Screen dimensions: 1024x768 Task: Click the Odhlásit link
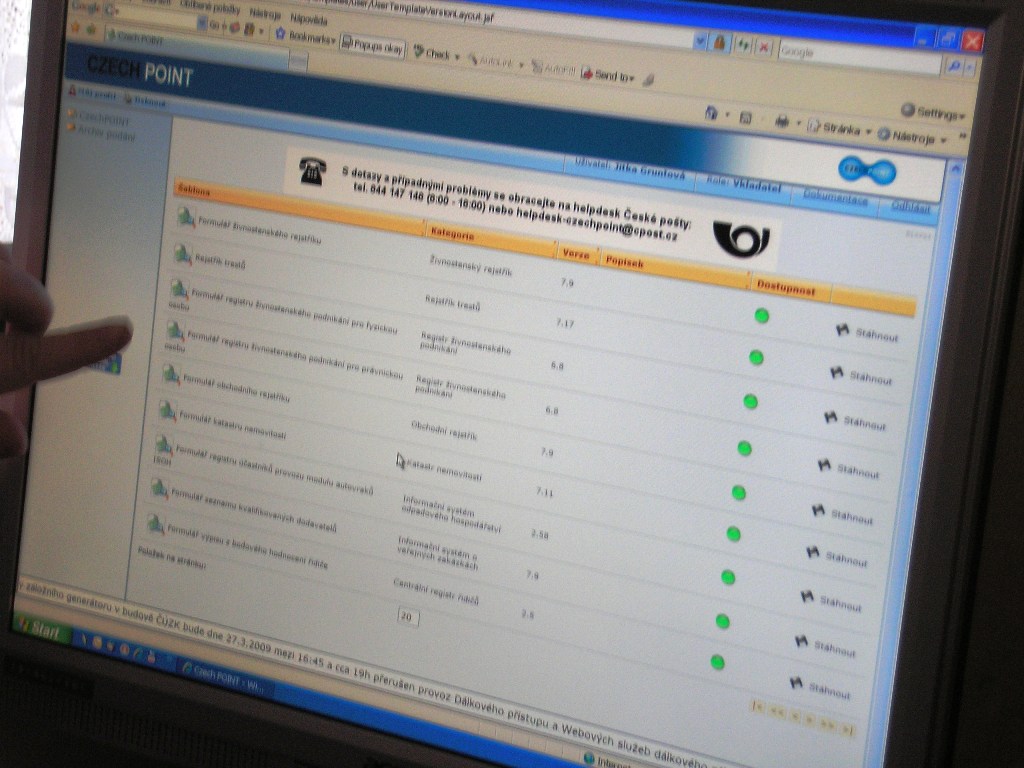pos(910,207)
